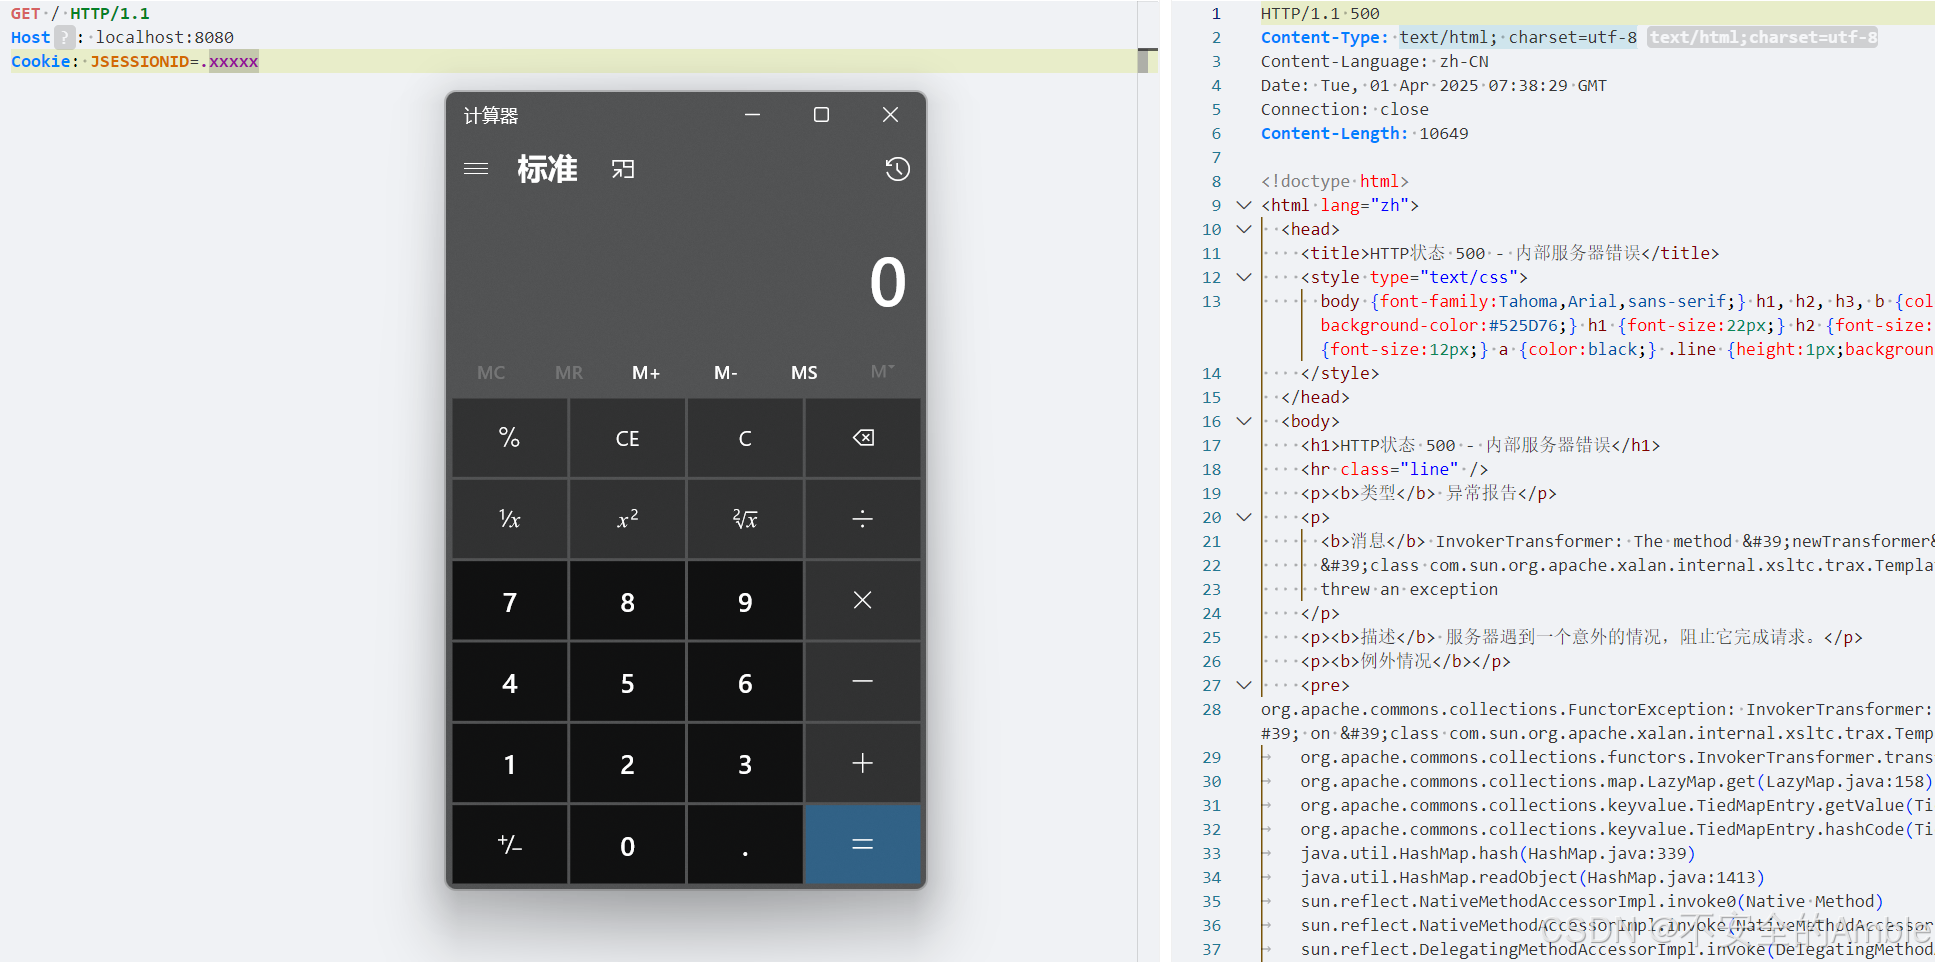Collapse the head tag fold on line 10

1244,229
